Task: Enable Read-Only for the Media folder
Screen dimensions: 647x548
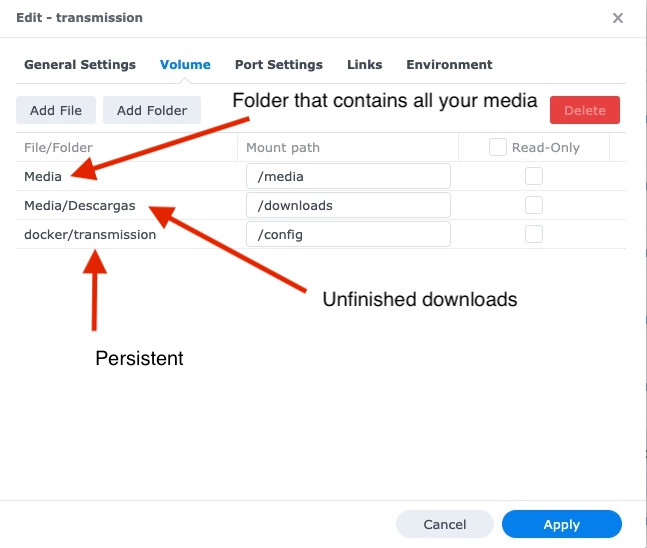Action: pos(534,176)
